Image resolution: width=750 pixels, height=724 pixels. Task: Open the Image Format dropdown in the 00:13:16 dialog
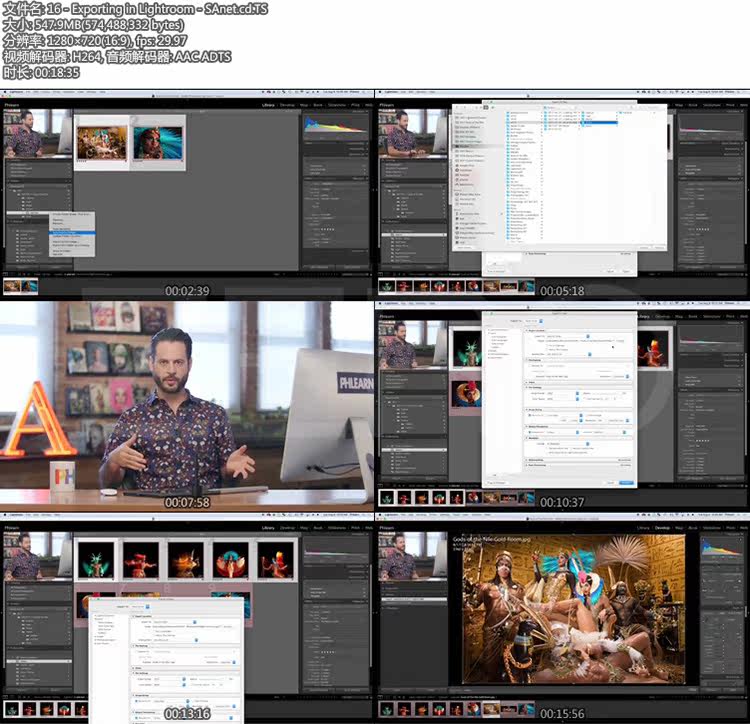(170, 679)
